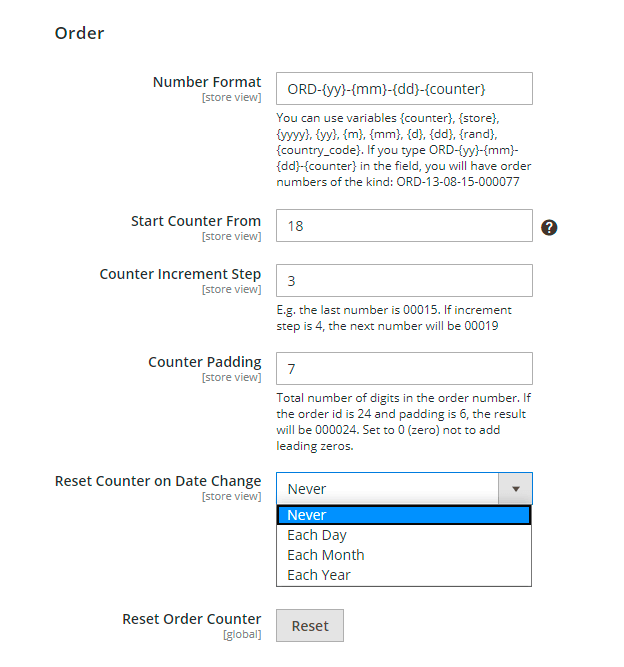Pick the Each Month option
This screenshot has height=667, width=624.
pyautogui.click(x=404, y=555)
